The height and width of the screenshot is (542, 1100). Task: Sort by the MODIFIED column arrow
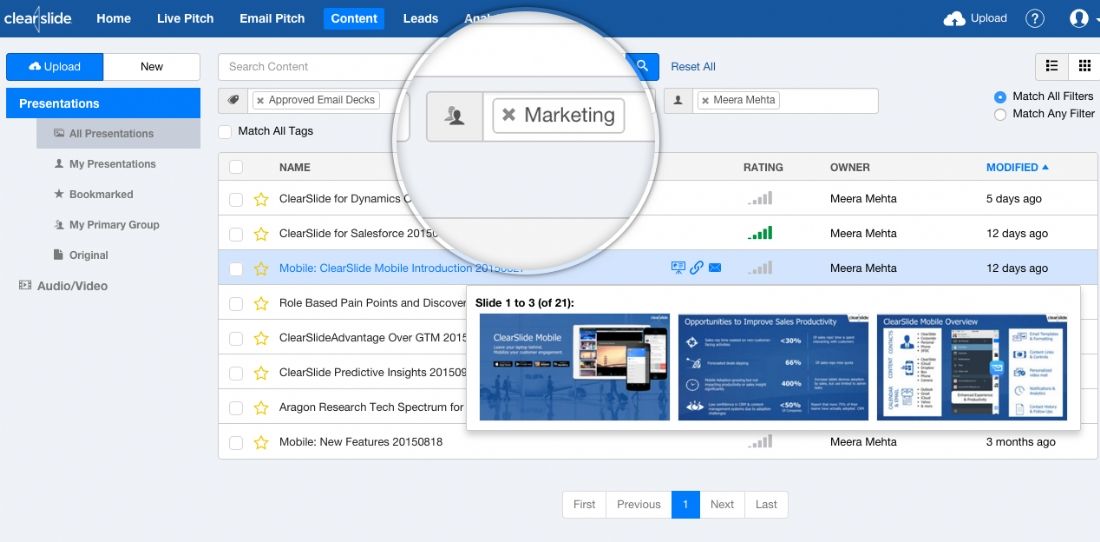(1045, 168)
